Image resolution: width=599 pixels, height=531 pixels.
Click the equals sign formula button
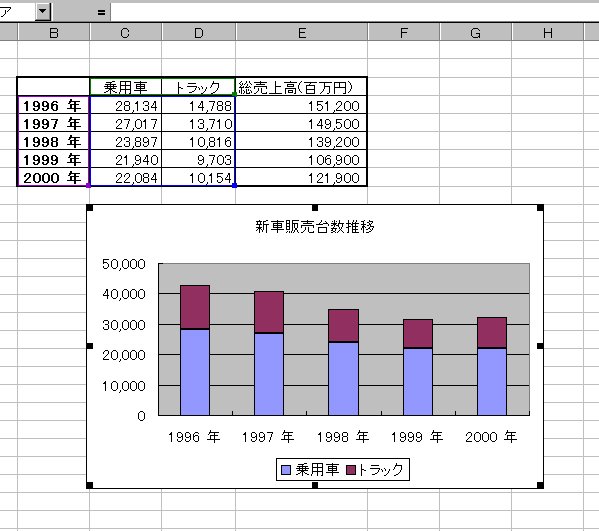click(101, 13)
